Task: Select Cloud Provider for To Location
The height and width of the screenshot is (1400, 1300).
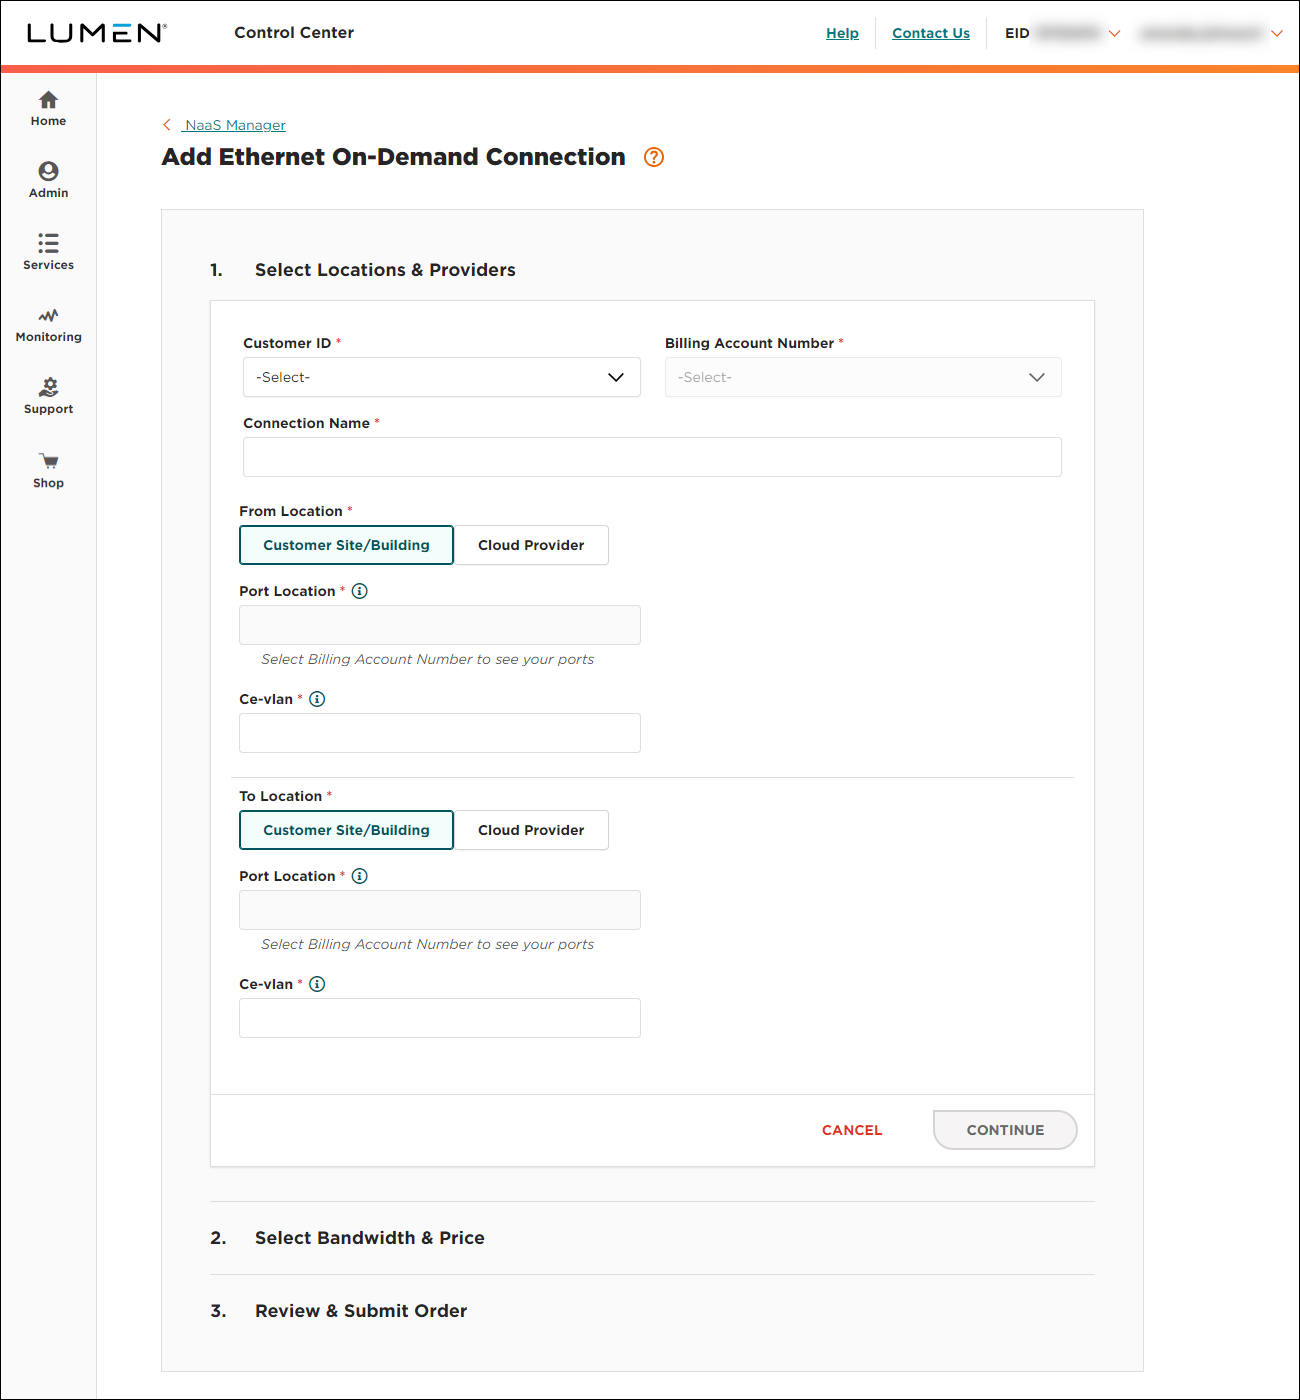Action: pyautogui.click(x=531, y=830)
